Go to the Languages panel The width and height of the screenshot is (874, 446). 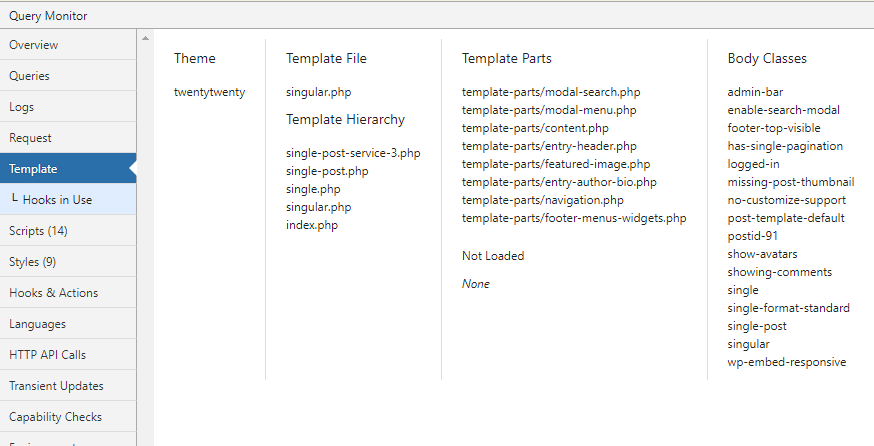(x=68, y=324)
